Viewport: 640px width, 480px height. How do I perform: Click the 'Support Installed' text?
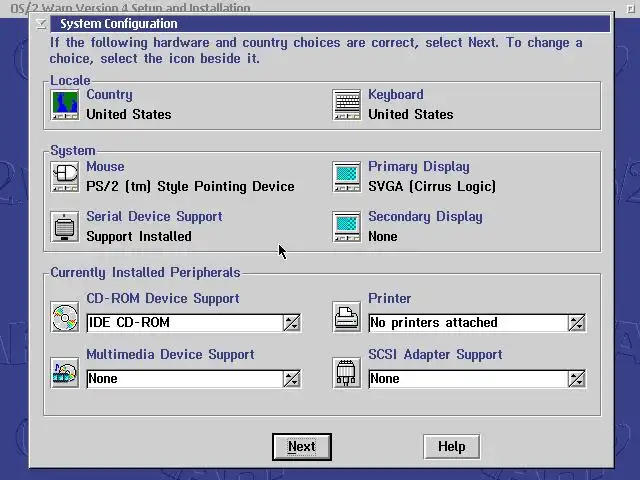(139, 236)
